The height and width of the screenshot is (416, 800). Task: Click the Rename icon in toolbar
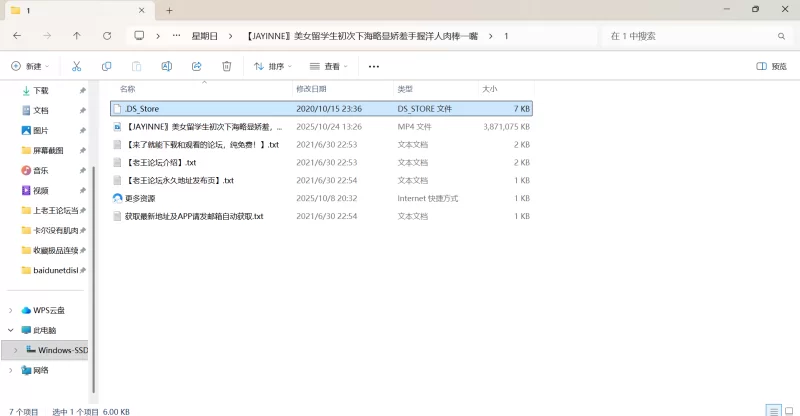coord(167,66)
